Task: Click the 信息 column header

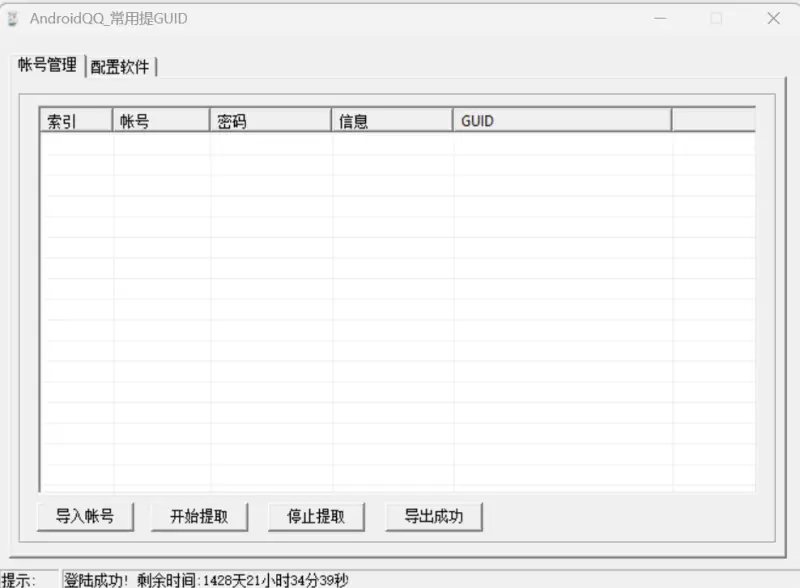Action: [x=390, y=120]
